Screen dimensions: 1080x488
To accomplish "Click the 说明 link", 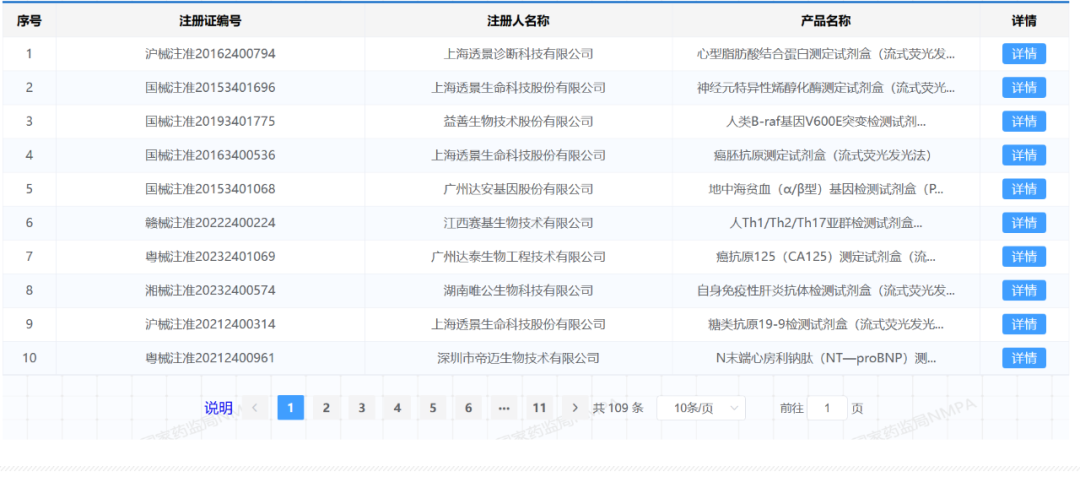I will coord(218,408).
